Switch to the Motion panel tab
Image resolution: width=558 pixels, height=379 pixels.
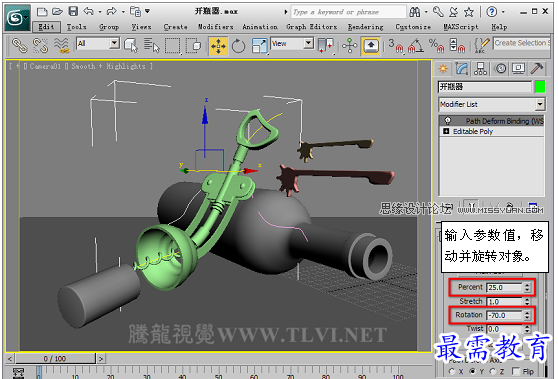point(500,68)
